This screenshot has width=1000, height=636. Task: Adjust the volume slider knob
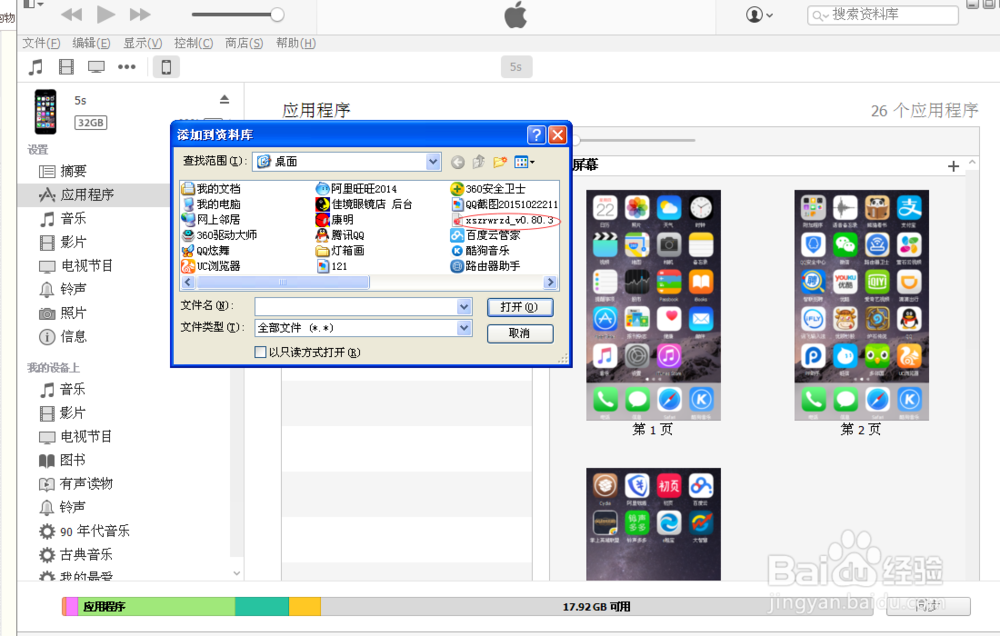point(277,14)
